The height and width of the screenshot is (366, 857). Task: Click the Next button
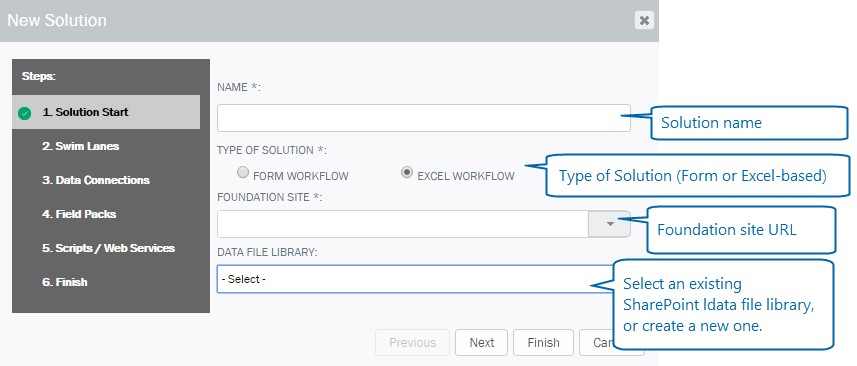click(x=482, y=343)
